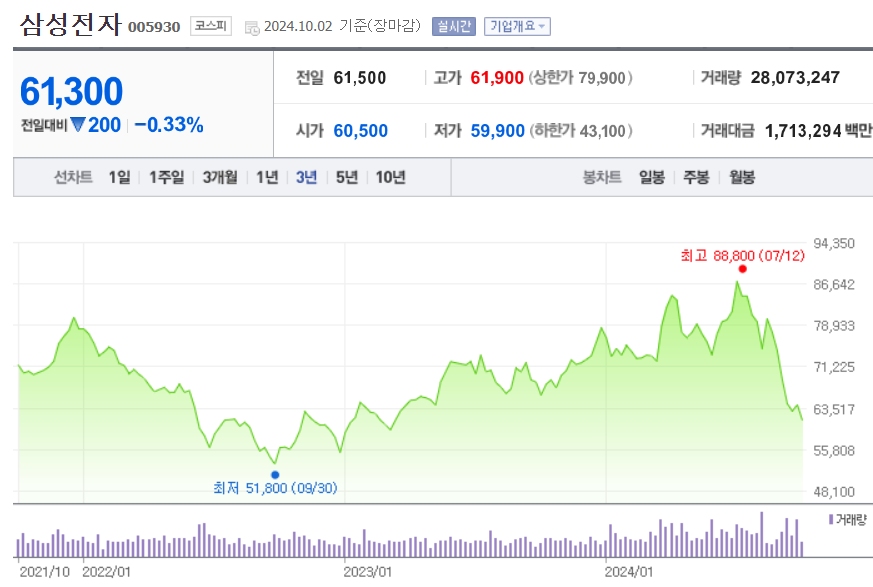This screenshot has height=587, width=873.
Task: Click the 2024/01 date axis label
Action: click(x=629, y=572)
